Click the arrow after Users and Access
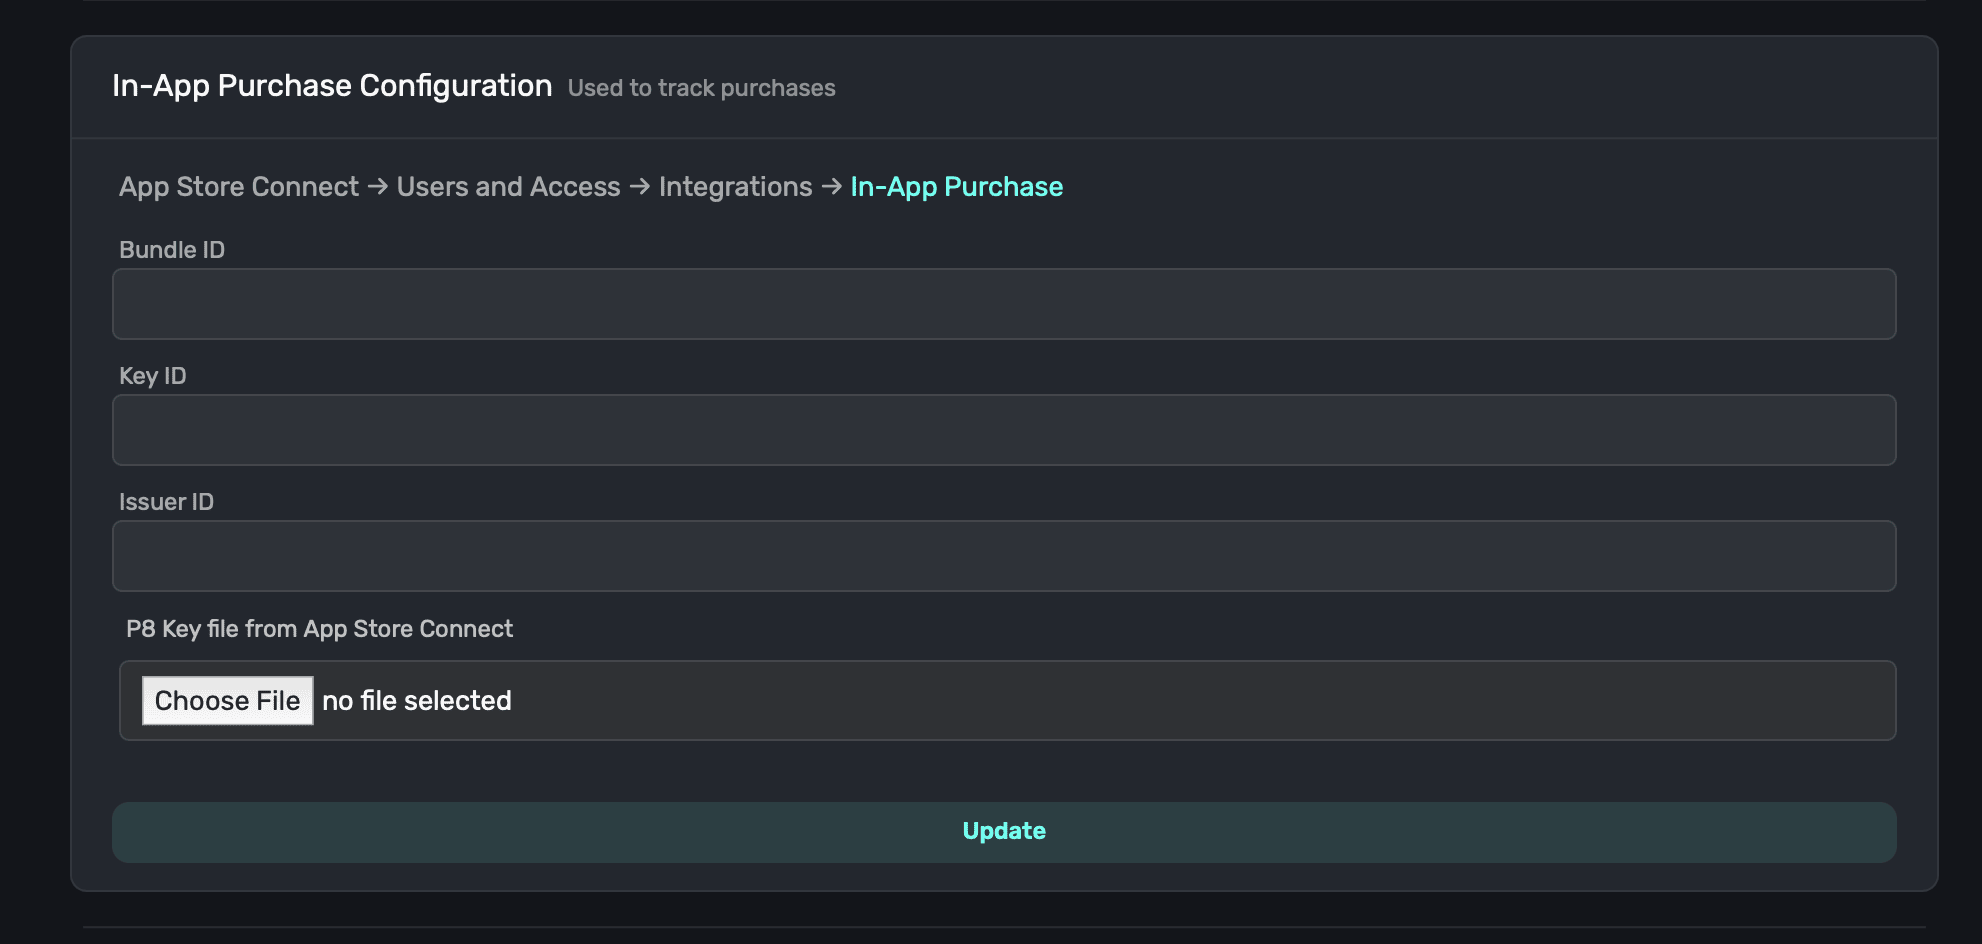1982x944 pixels. pyautogui.click(x=640, y=187)
